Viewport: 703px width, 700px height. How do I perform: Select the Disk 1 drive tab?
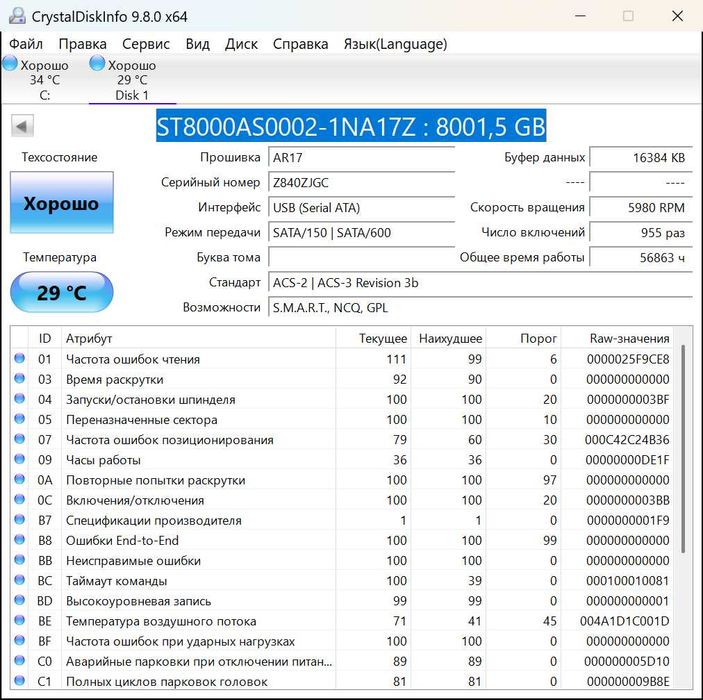pos(132,79)
